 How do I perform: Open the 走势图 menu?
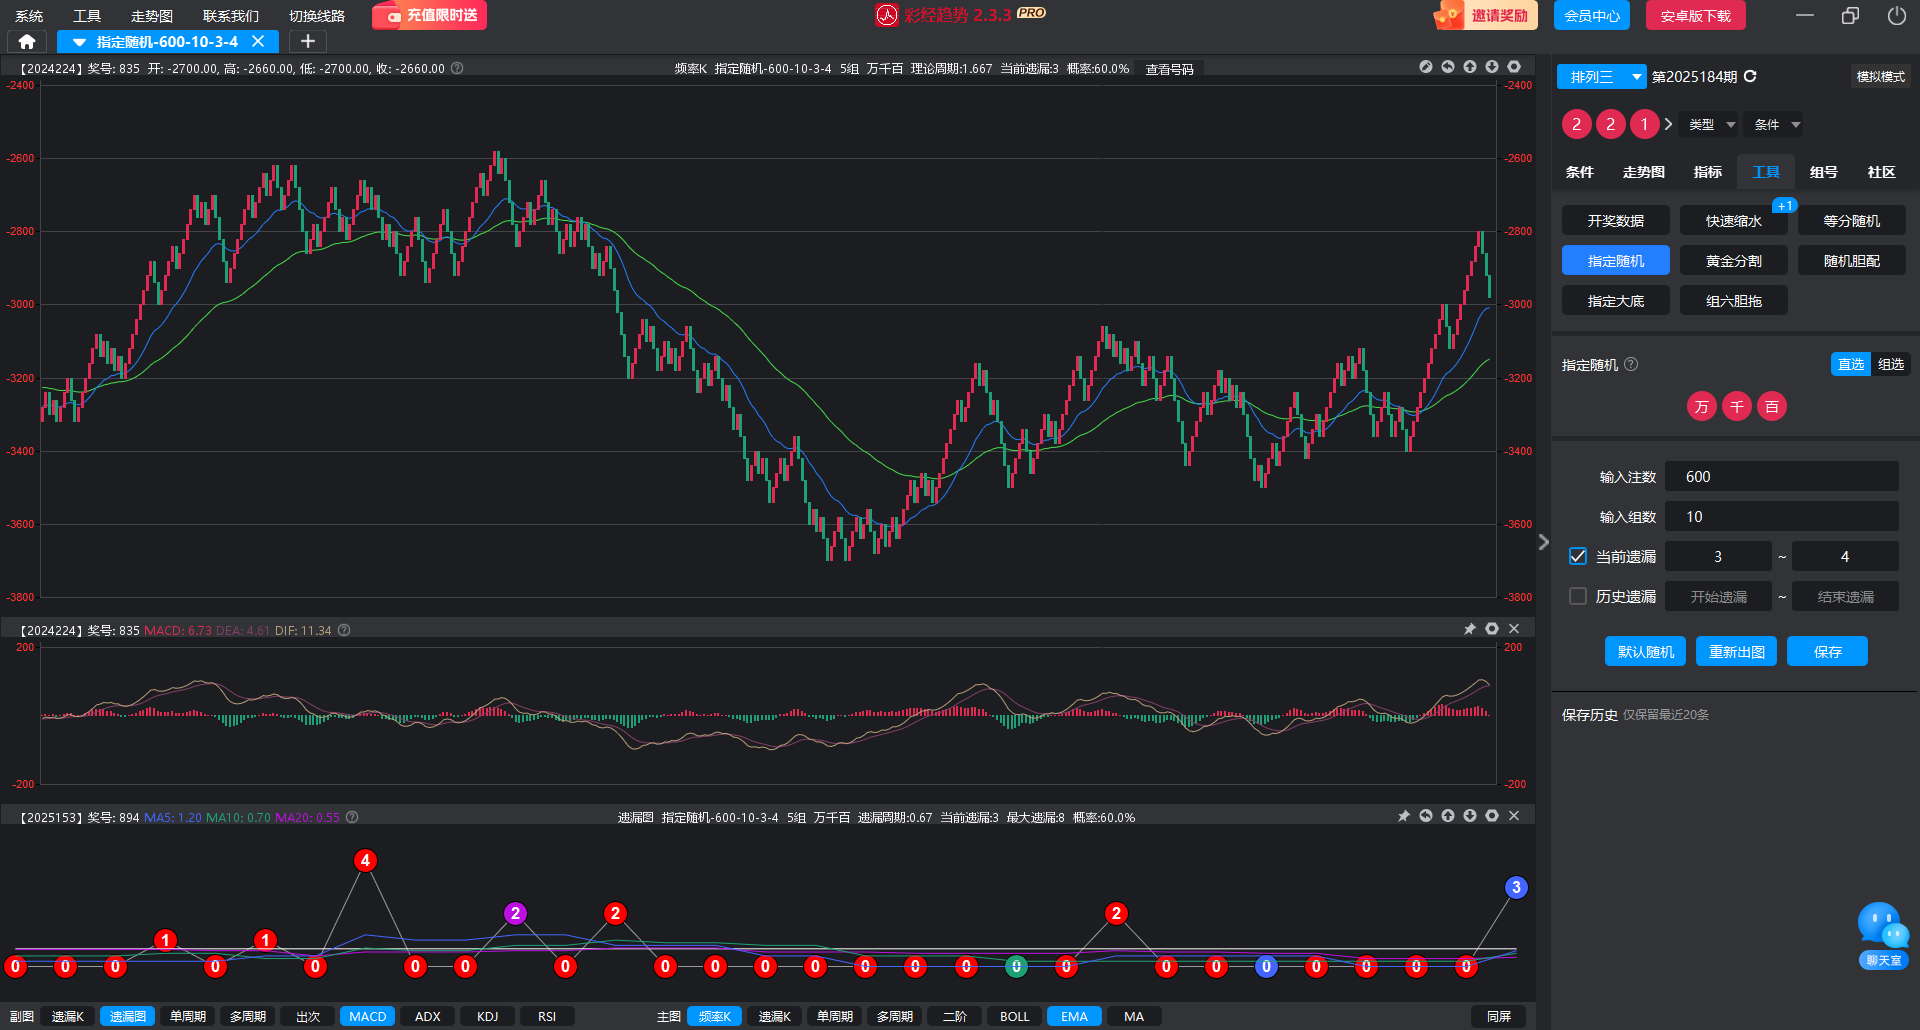[152, 16]
